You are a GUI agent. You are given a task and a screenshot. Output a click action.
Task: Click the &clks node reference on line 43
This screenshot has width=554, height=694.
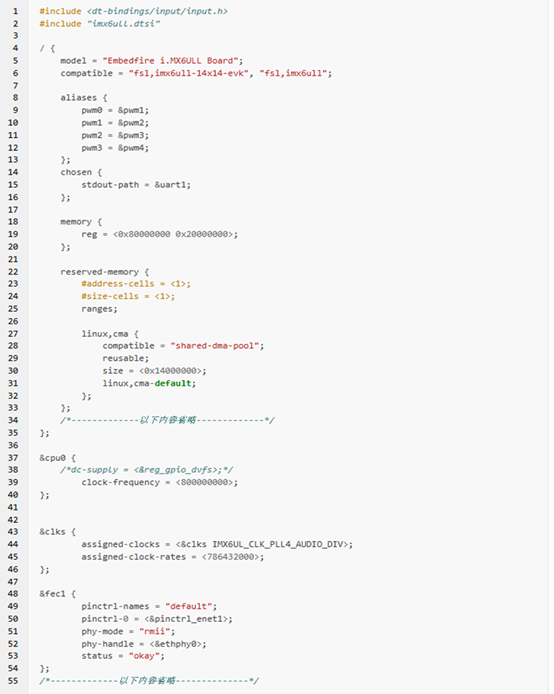[52, 532]
